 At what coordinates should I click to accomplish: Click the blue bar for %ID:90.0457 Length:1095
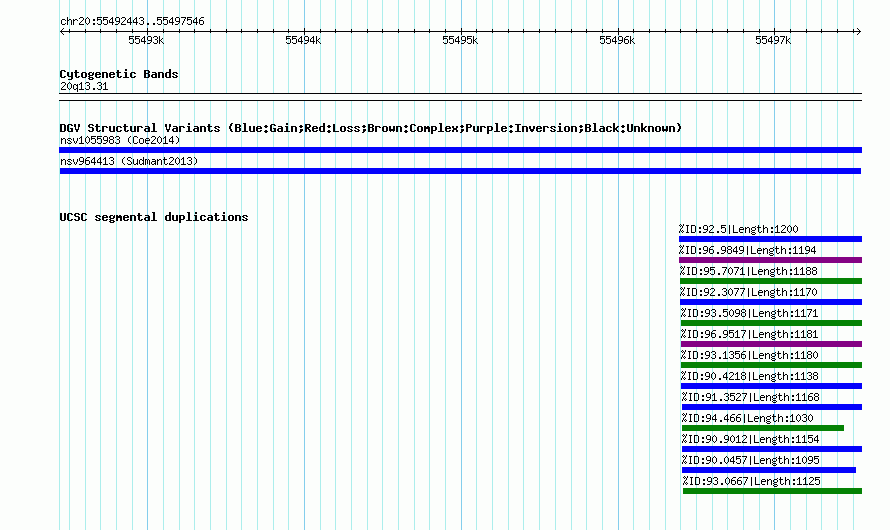[769, 470]
